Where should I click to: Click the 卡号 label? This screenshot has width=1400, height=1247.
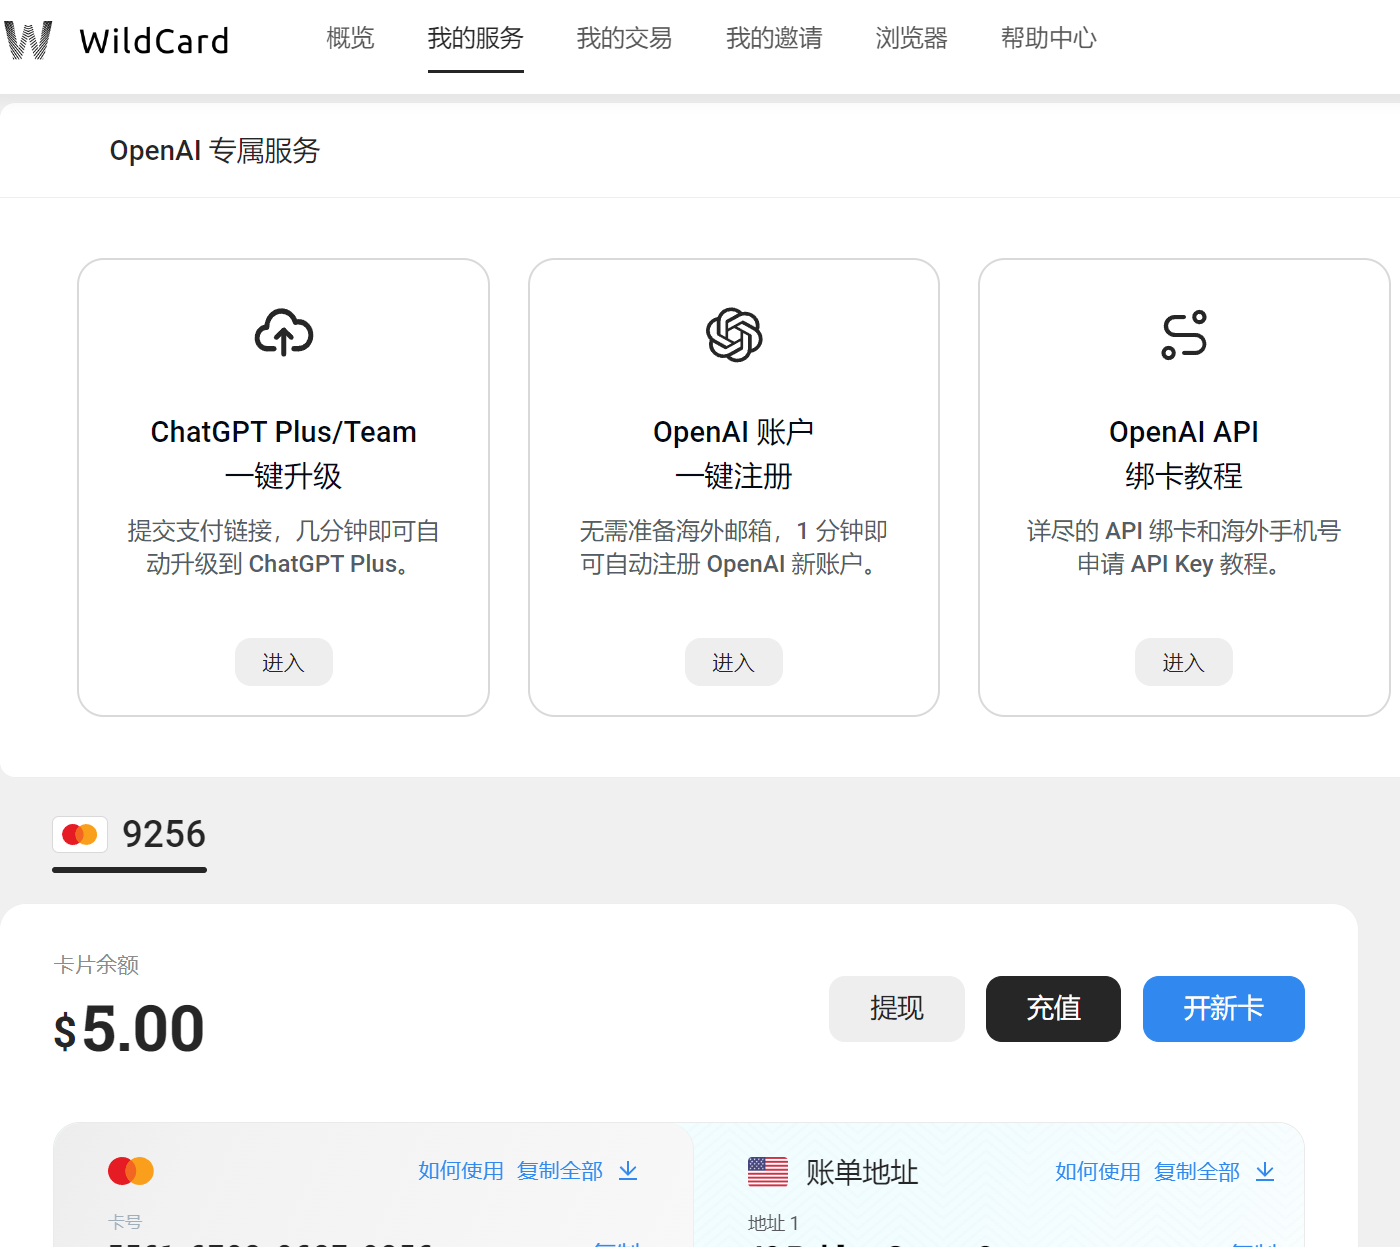[x=125, y=1222]
